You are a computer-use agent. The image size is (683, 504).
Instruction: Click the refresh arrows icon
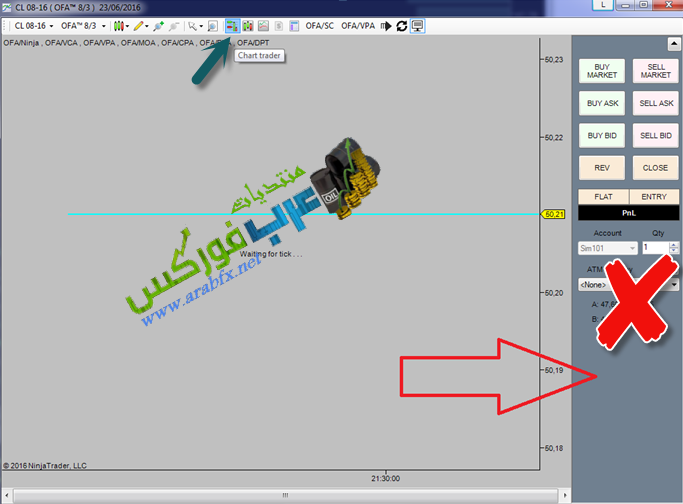[x=402, y=26]
